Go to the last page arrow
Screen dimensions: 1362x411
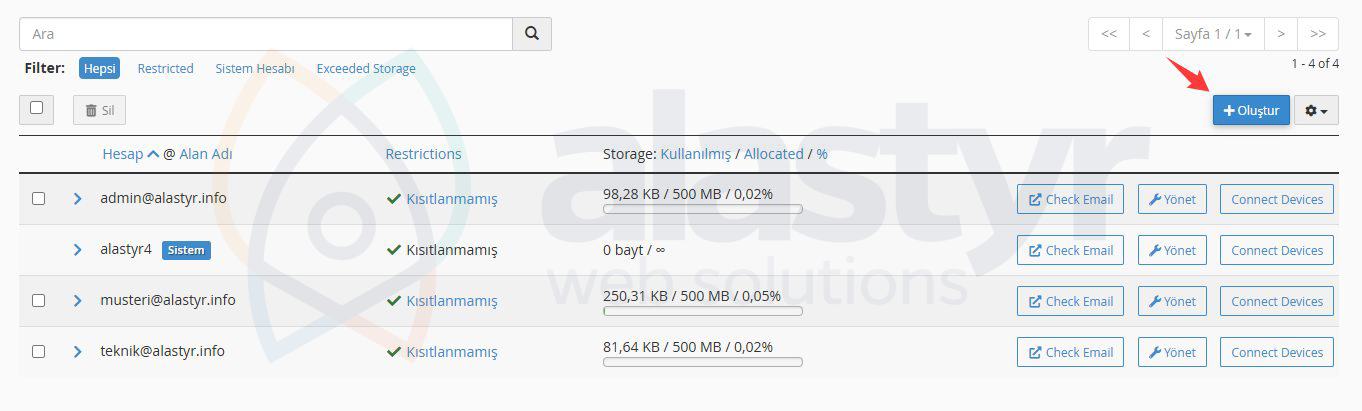coord(1317,34)
